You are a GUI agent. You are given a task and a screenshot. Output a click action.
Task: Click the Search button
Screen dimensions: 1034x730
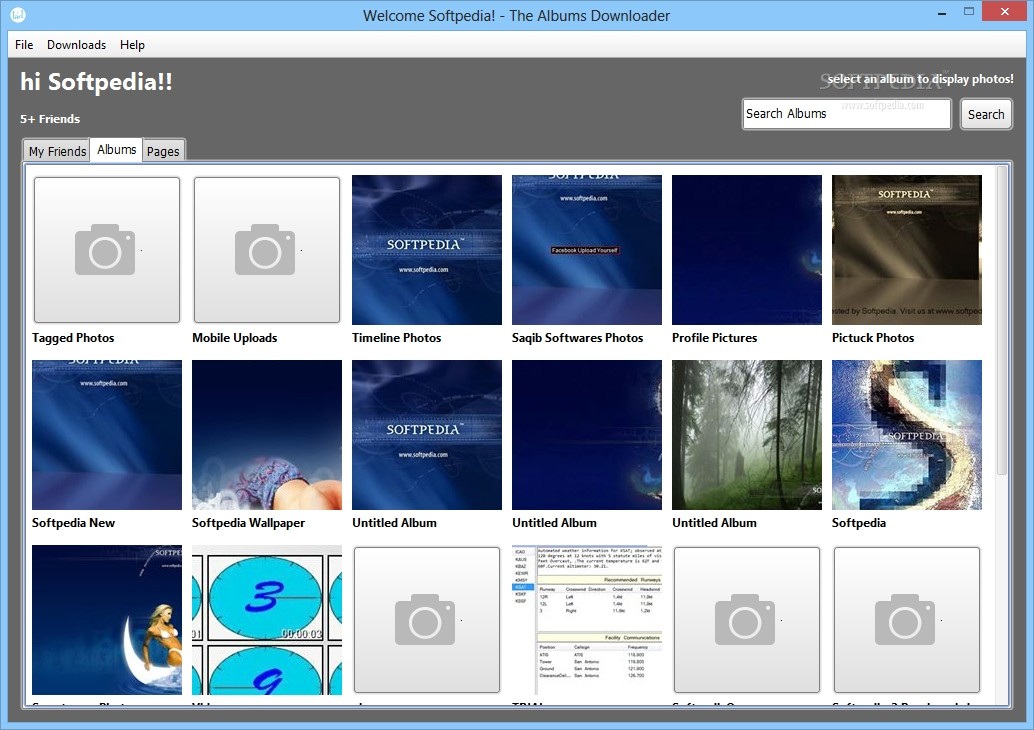pyautogui.click(x=986, y=114)
